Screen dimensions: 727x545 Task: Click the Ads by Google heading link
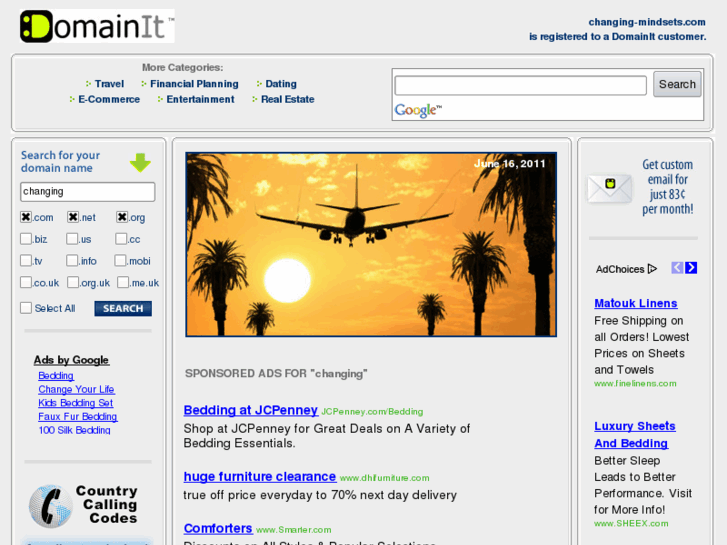point(71,360)
